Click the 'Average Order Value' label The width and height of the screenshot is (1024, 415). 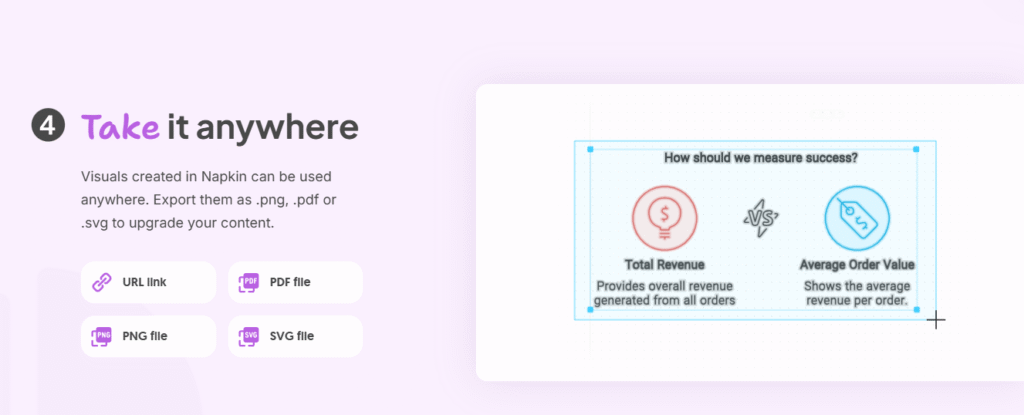tap(857, 265)
